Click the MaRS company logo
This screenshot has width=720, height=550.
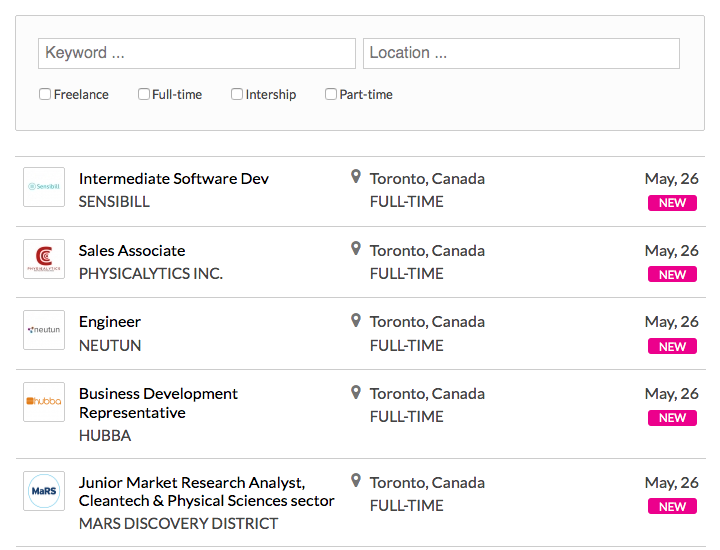(44, 491)
